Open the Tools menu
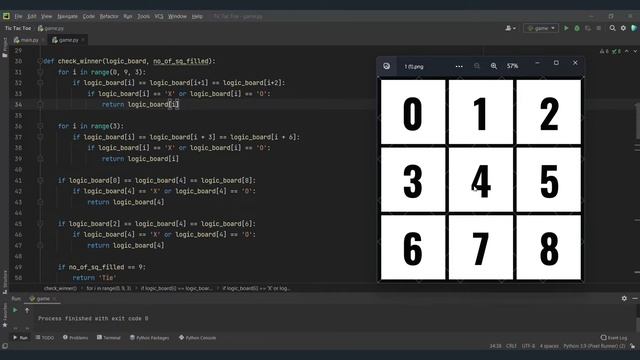Screen dimensions: 640x360 point(143,16)
